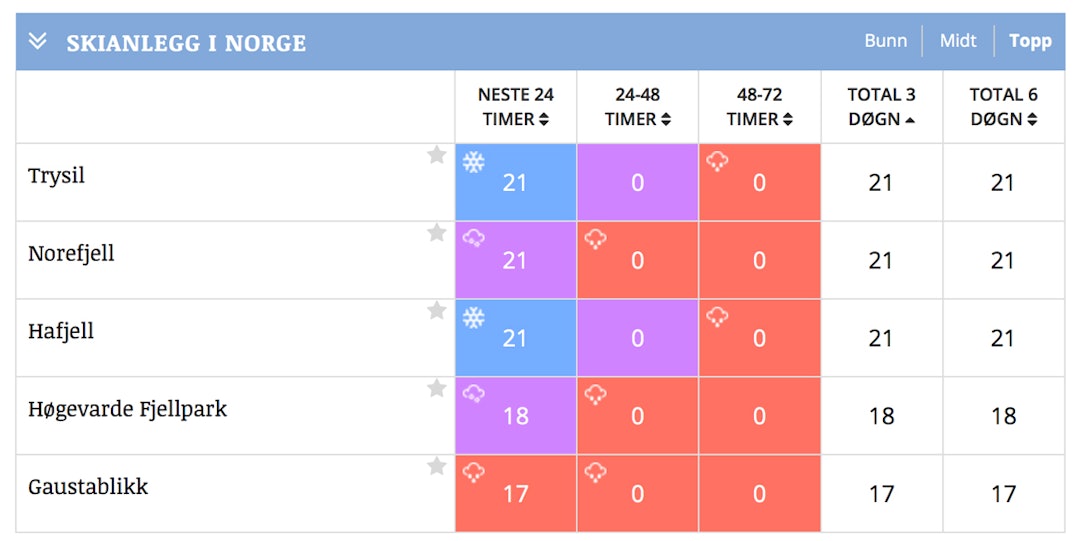Sort by 48-72 Timer column
Viewport: 1080px width, 541px height.
759,107
